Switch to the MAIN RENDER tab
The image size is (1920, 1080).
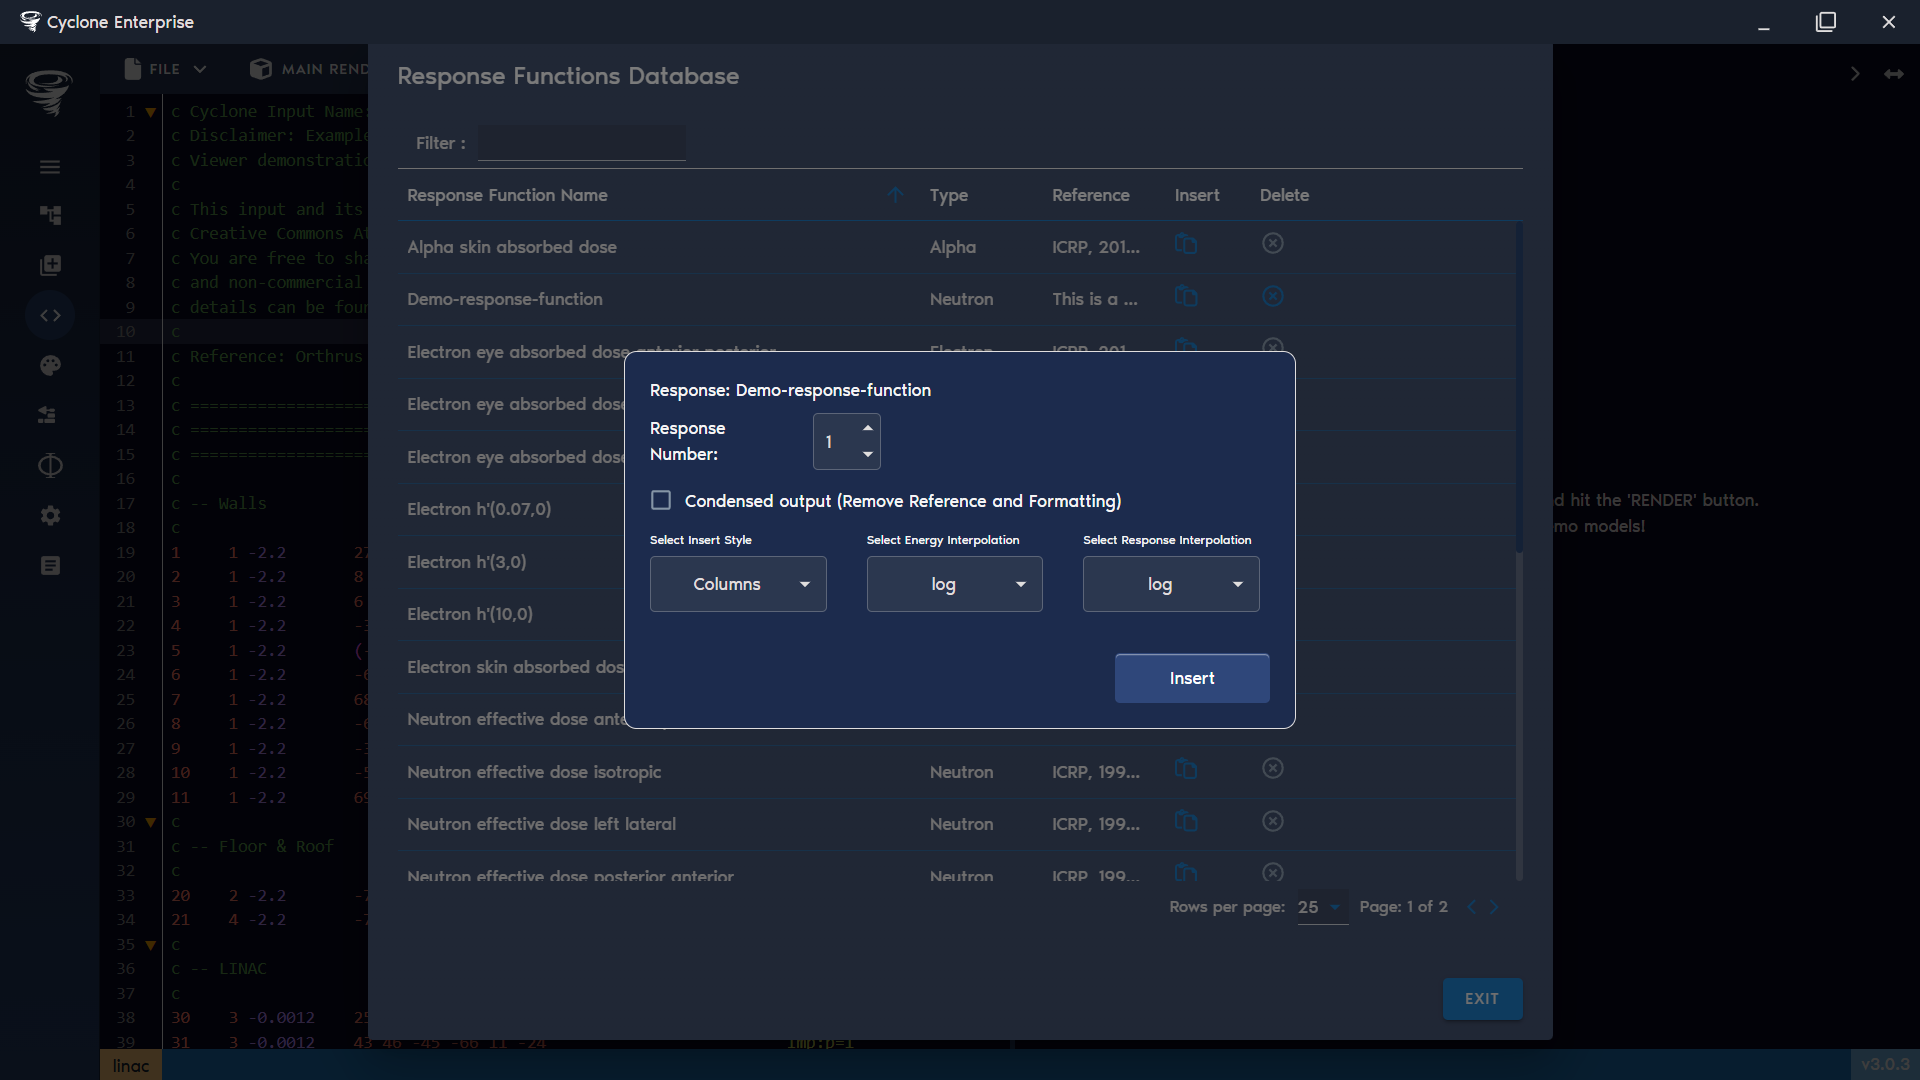(308, 69)
